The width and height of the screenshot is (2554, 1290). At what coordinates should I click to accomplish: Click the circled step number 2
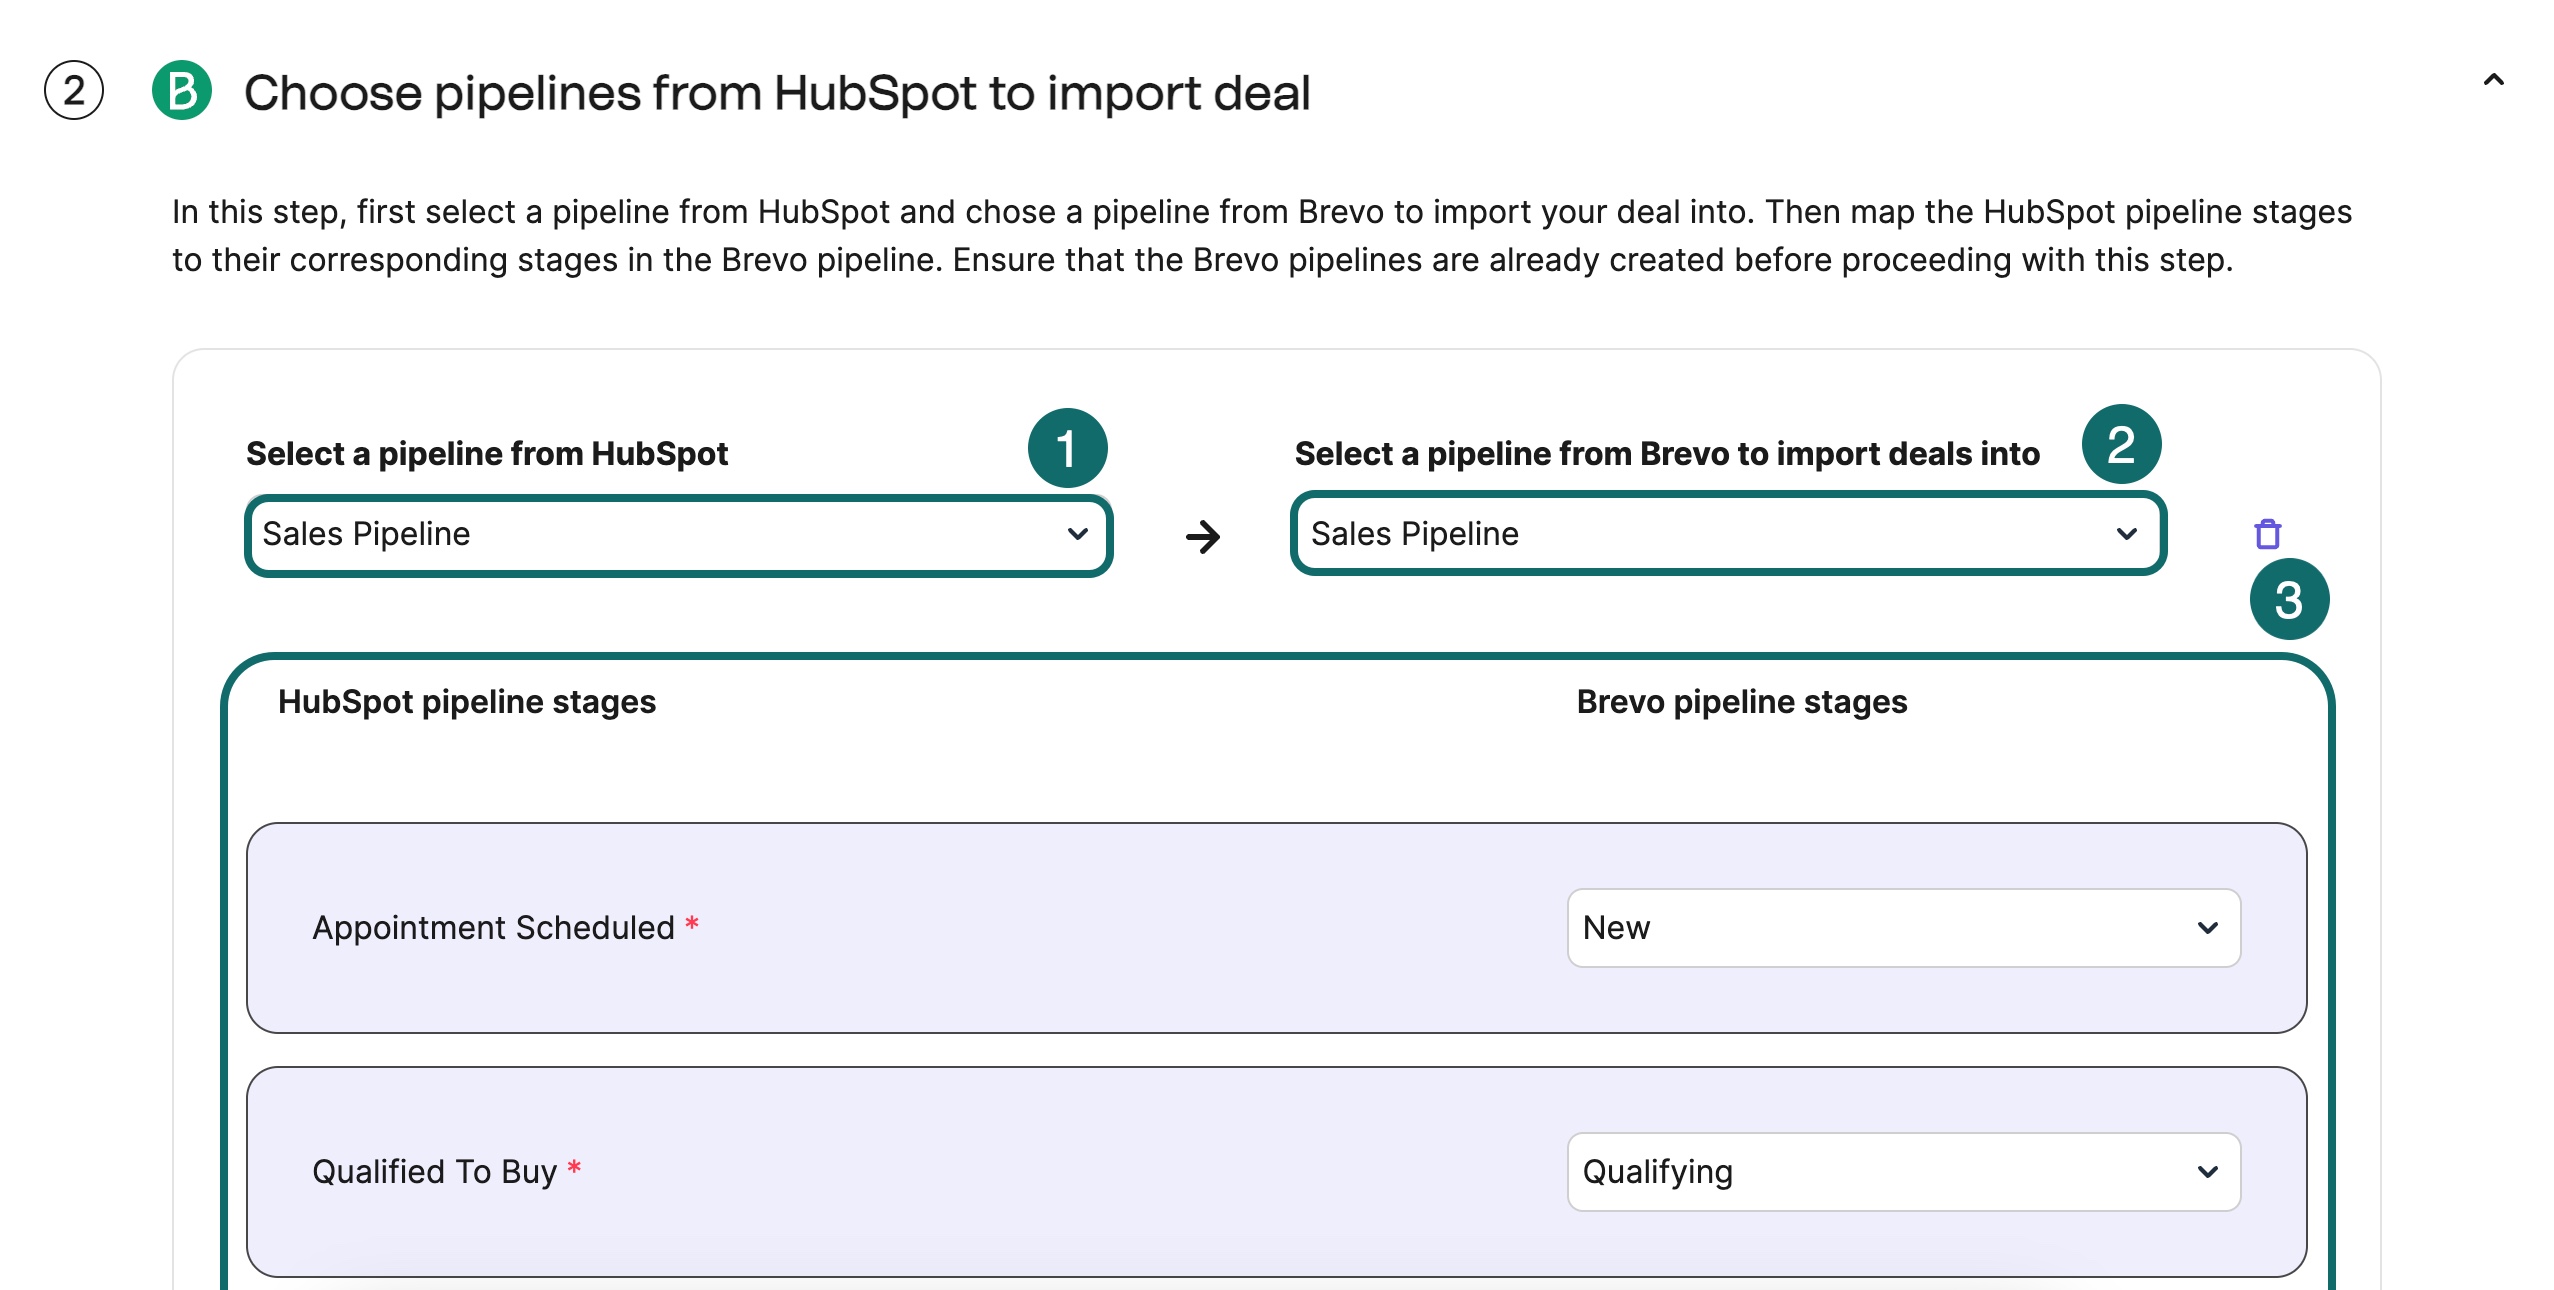(74, 92)
